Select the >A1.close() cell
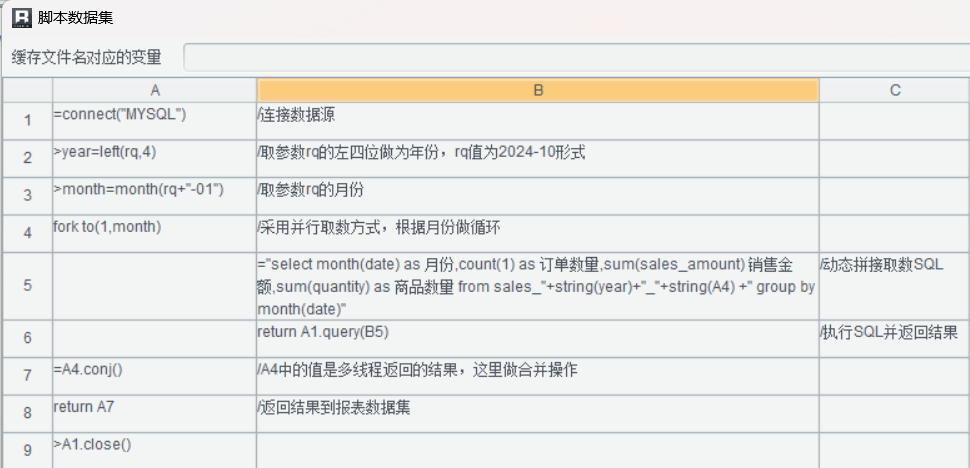The width and height of the screenshot is (970, 468). pos(154,449)
